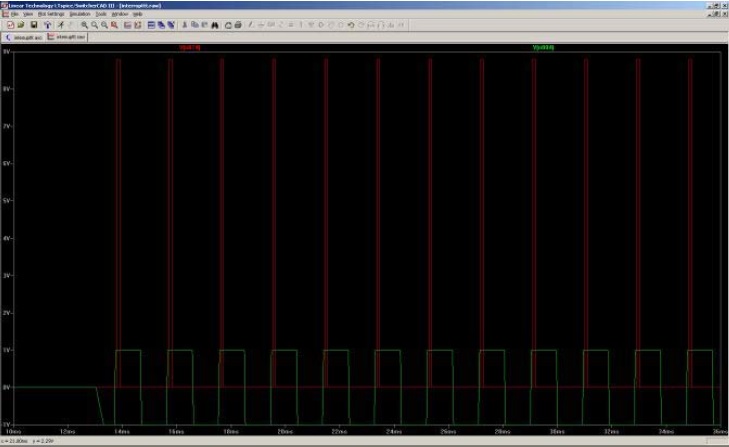Image resolution: width=729 pixels, height=447 pixels.
Task: Open the Plot Settings menu
Action: 51,14
